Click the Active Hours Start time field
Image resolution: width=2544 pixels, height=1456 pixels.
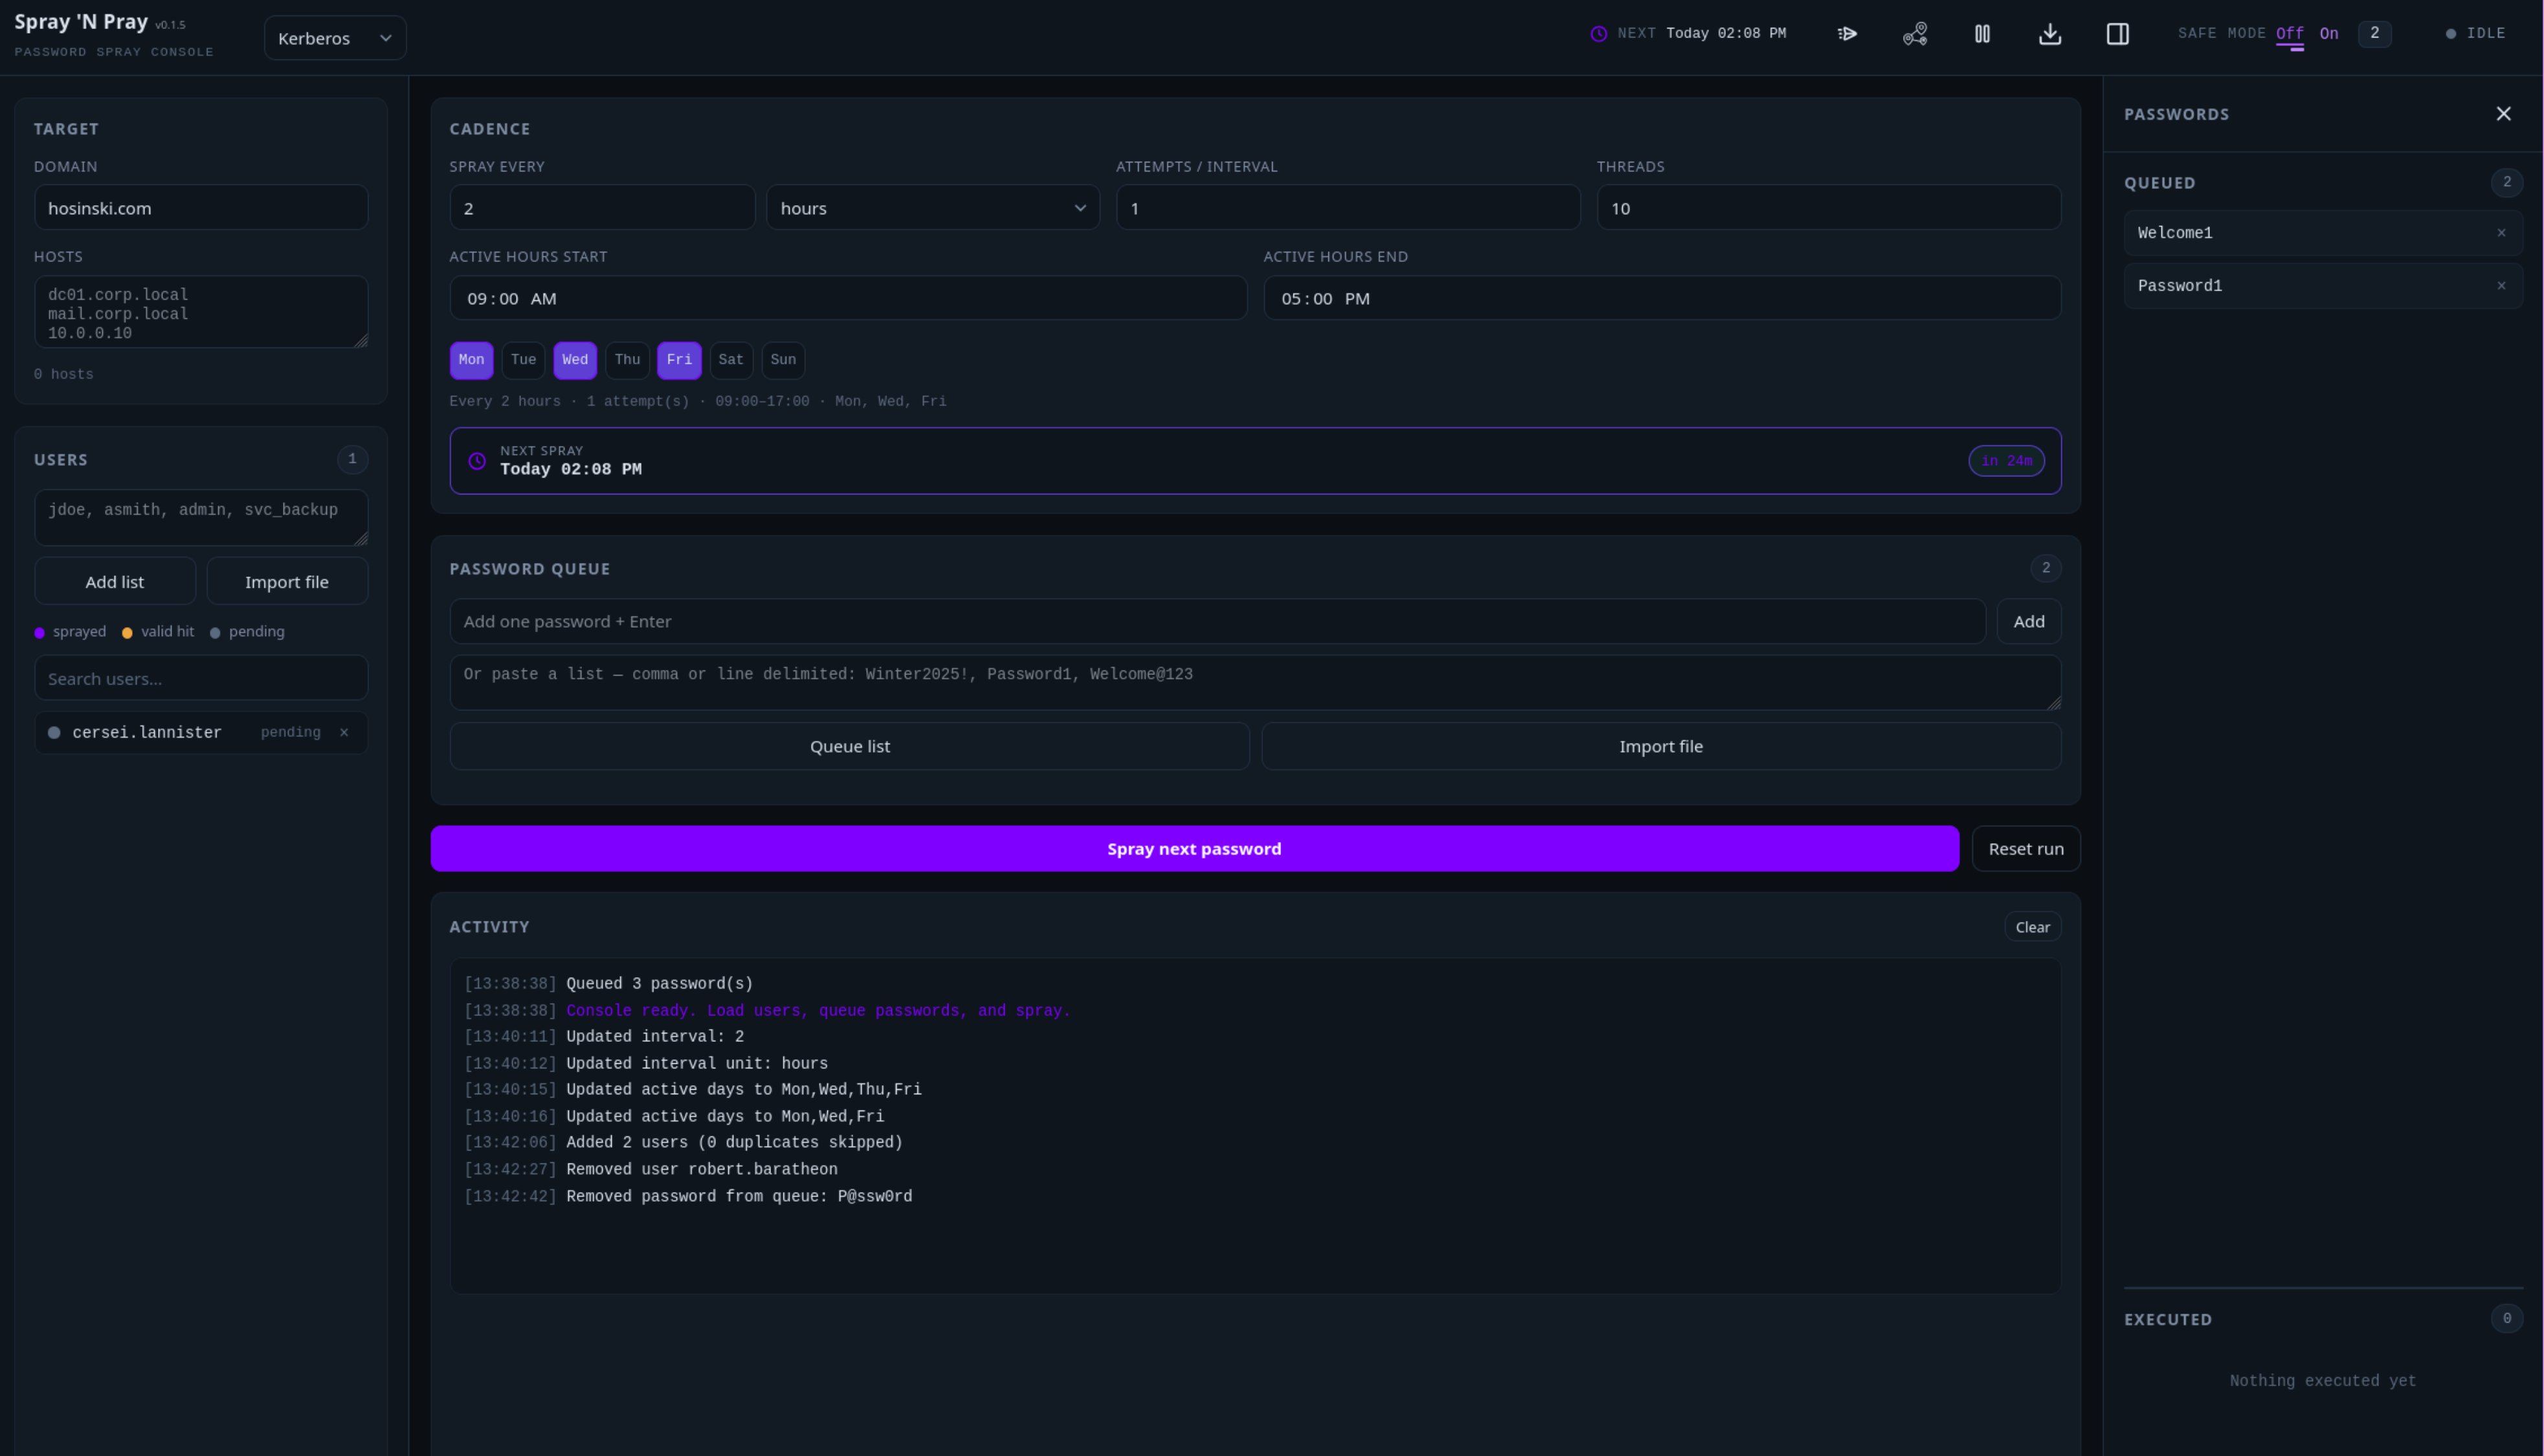click(848, 298)
